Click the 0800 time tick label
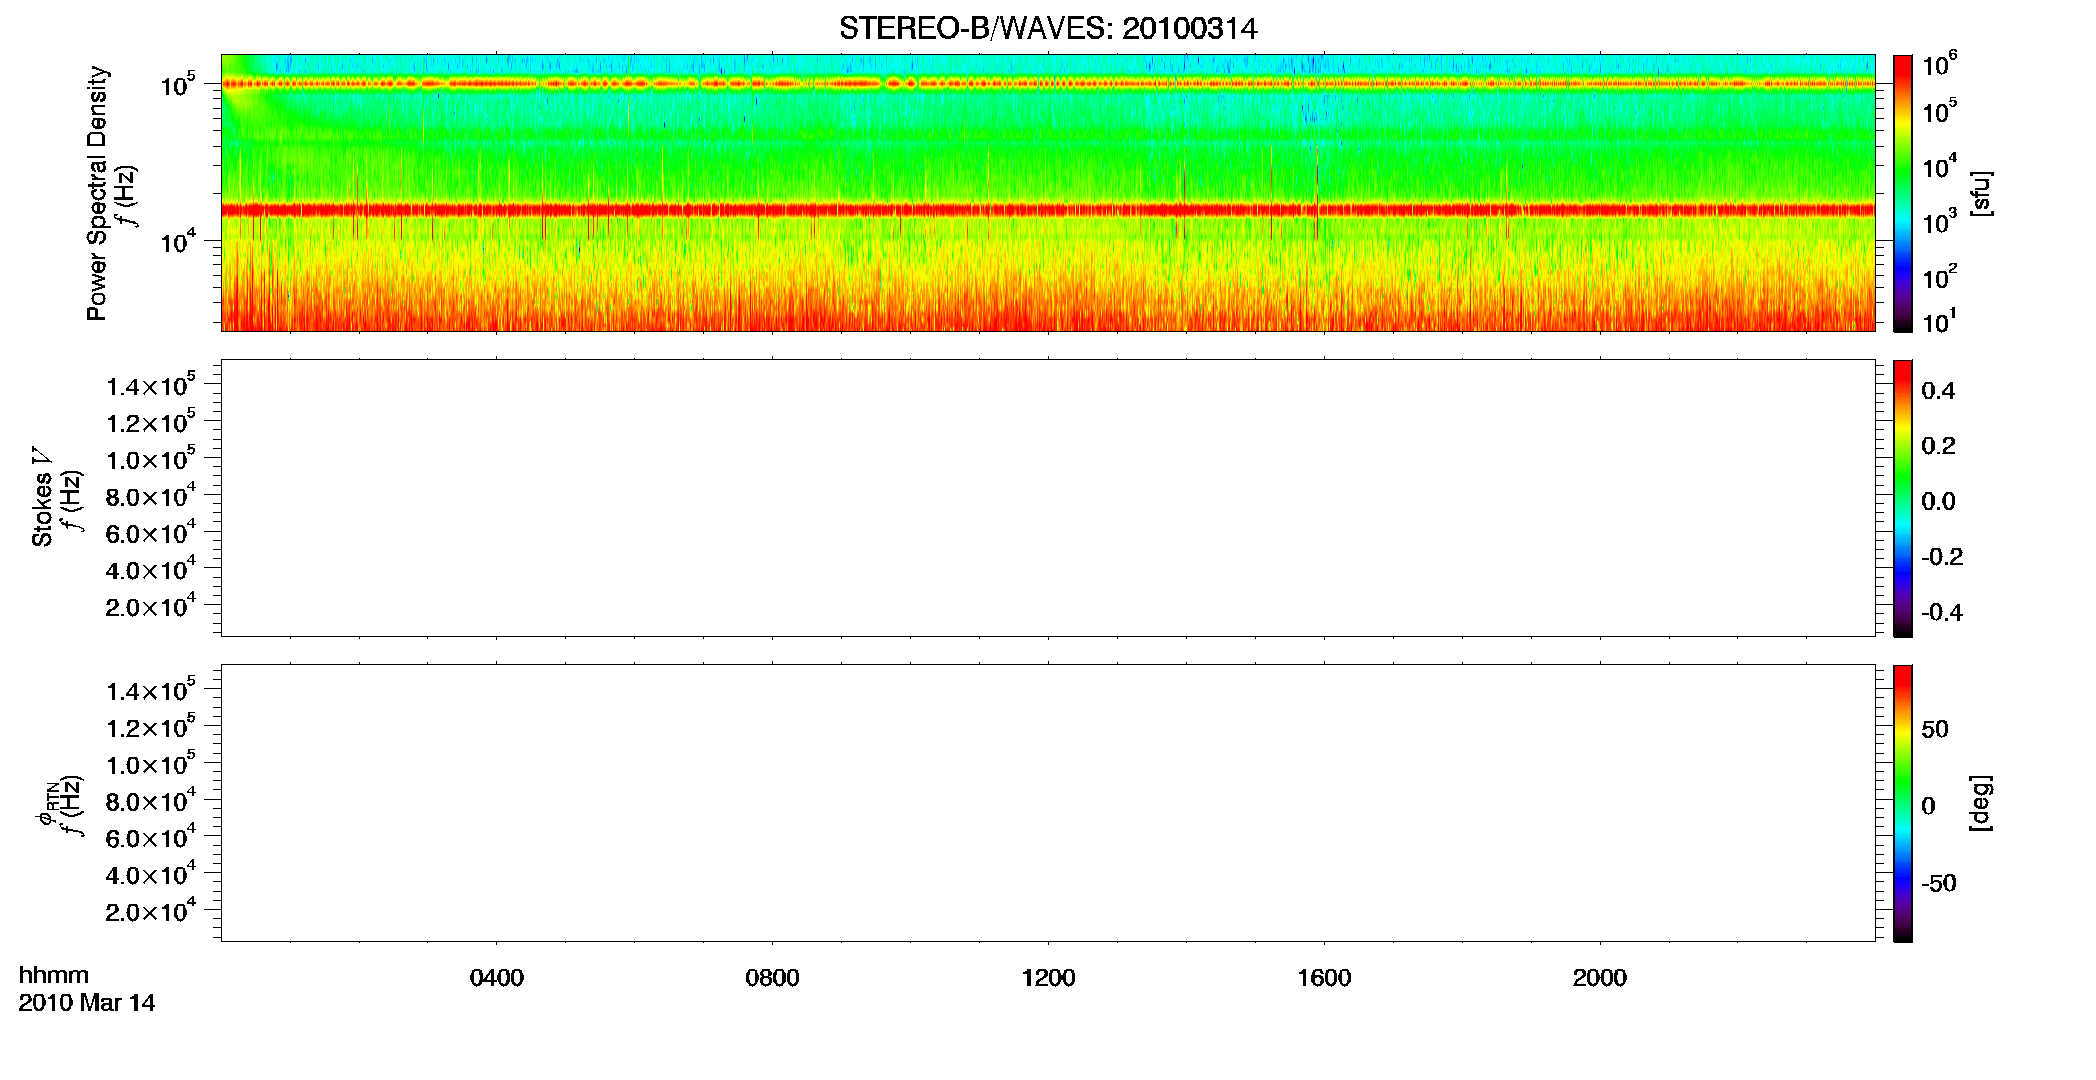Screen dimensions: 2096x1080 pos(772,978)
